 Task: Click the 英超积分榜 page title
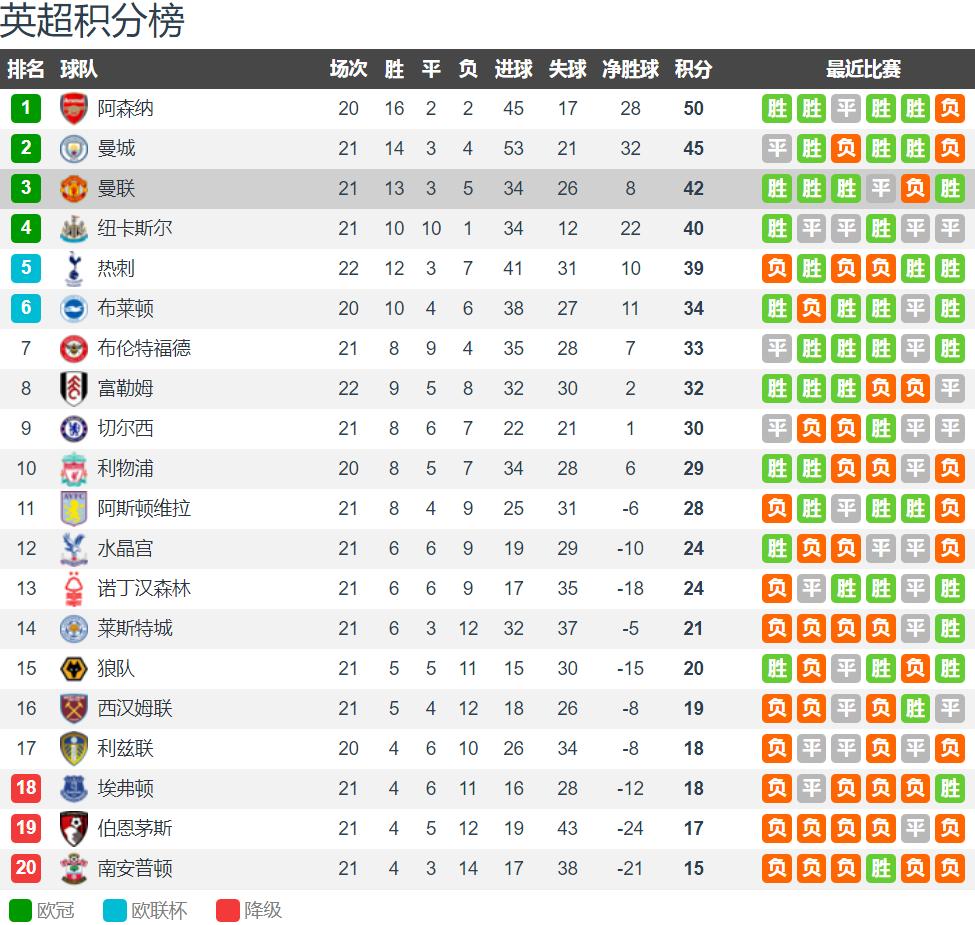[x=92, y=22]
